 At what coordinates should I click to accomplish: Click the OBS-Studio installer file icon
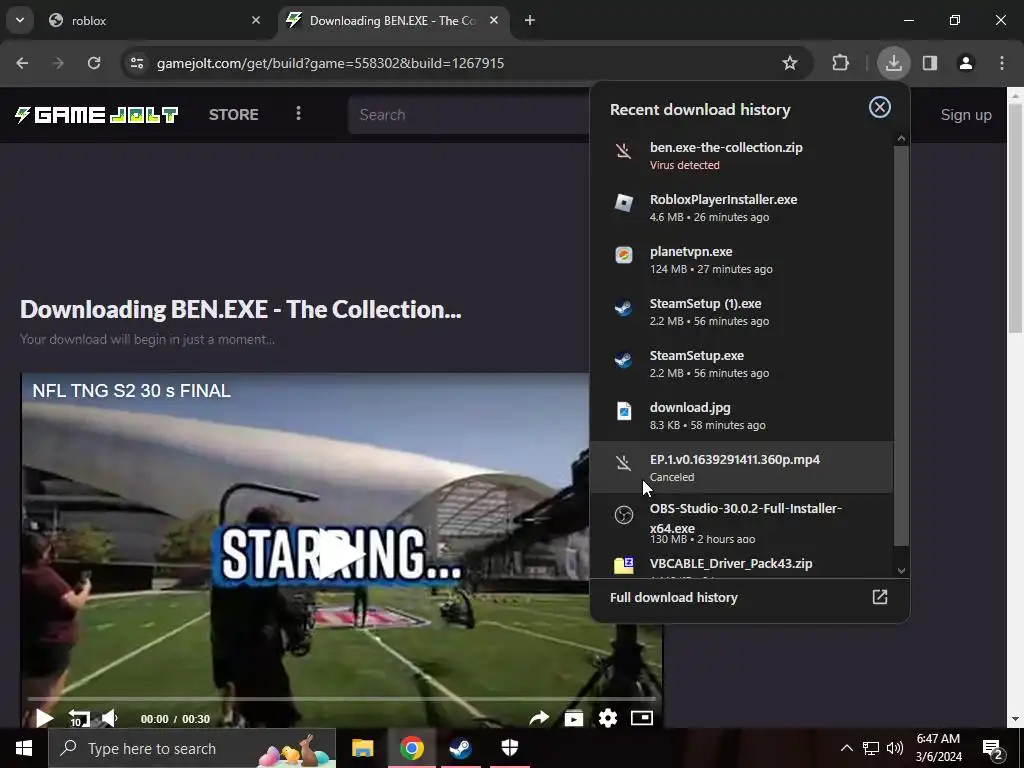click(x=624, y=515)
